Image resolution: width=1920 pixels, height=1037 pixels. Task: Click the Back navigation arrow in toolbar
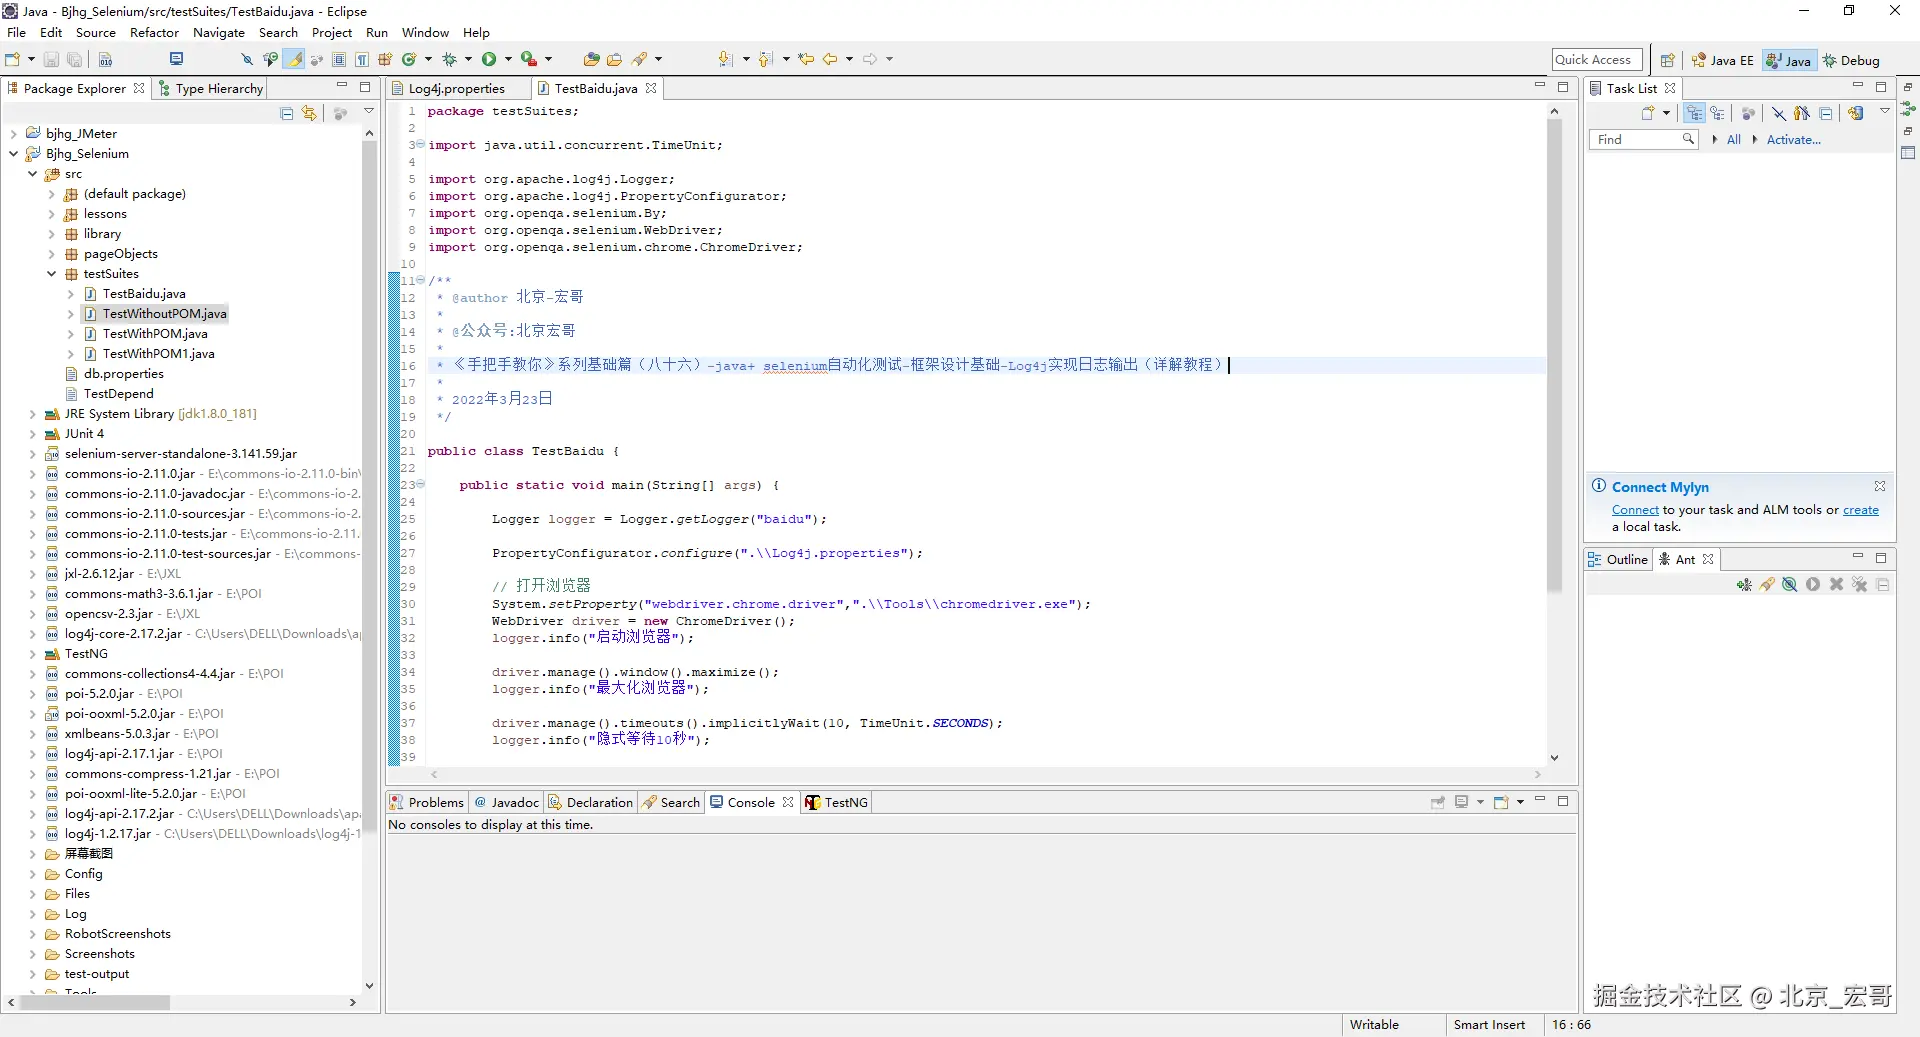(x=829, y=60)
